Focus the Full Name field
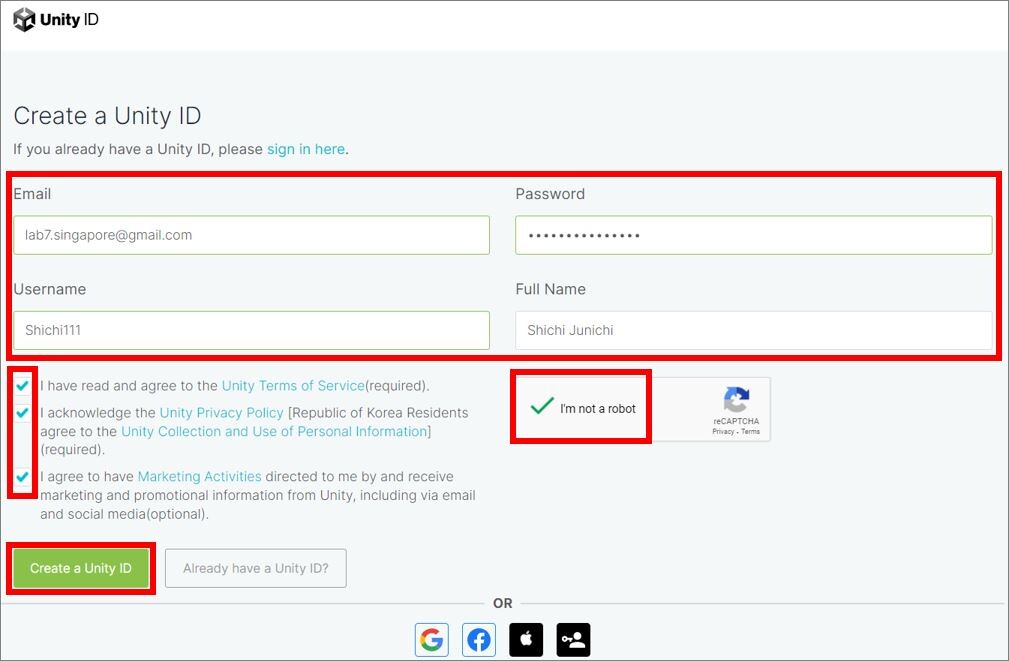 [x=754, y=330]
